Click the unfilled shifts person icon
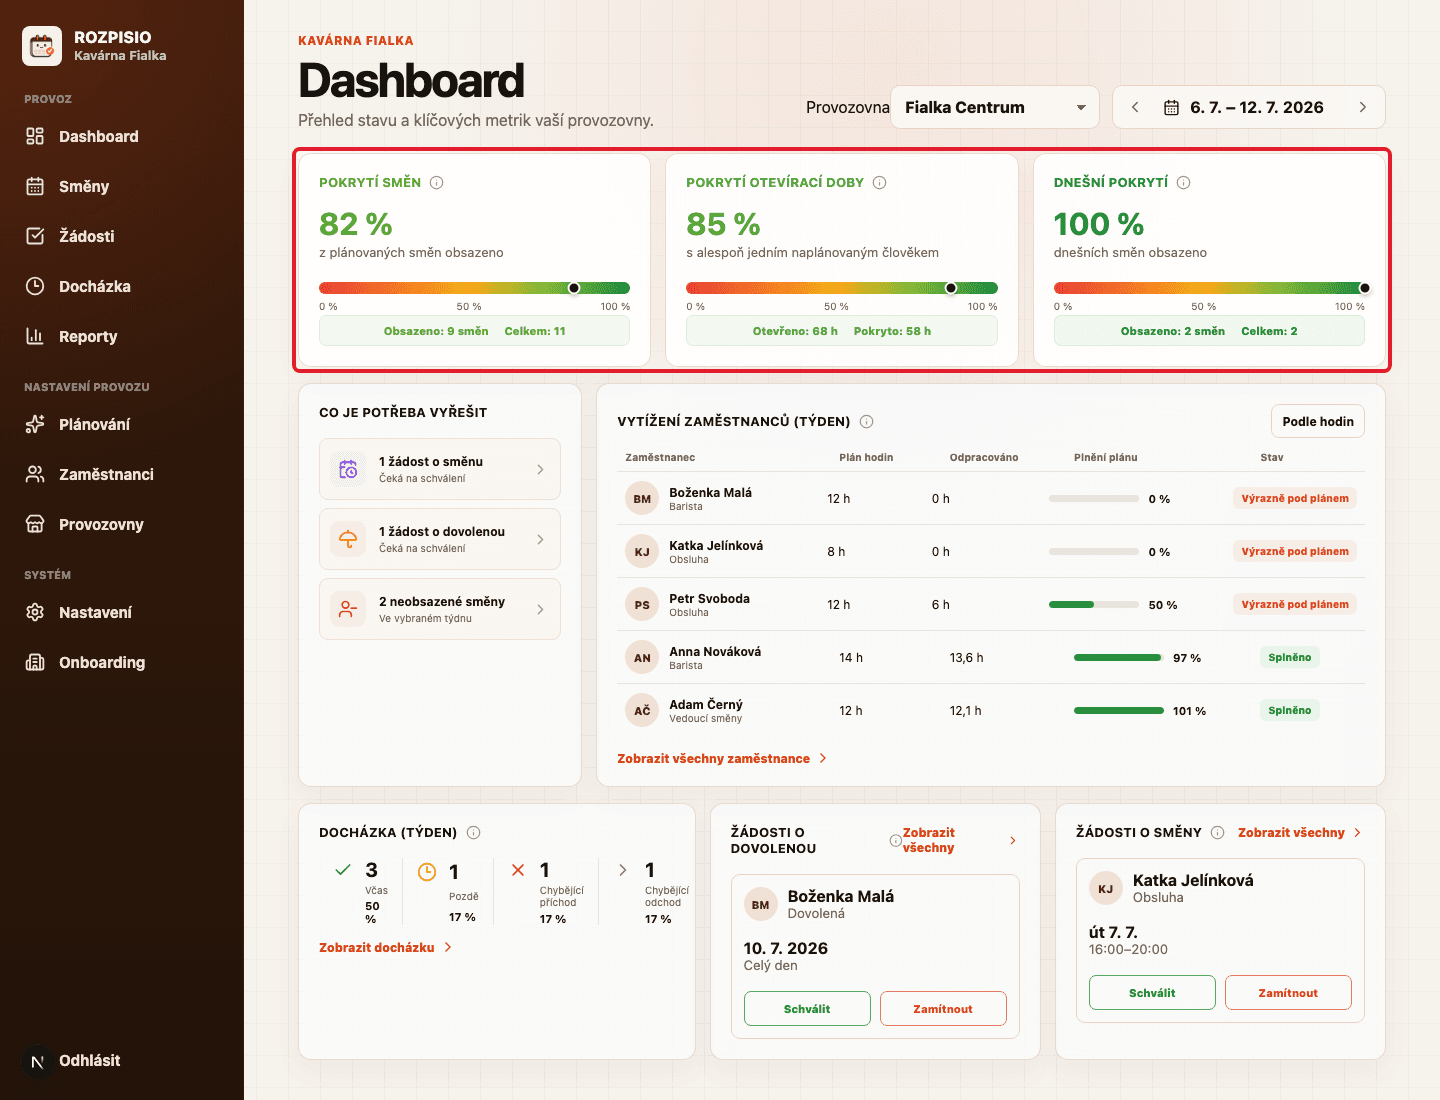Viewport: 1440px width, 1100px height. pos(348,609)
